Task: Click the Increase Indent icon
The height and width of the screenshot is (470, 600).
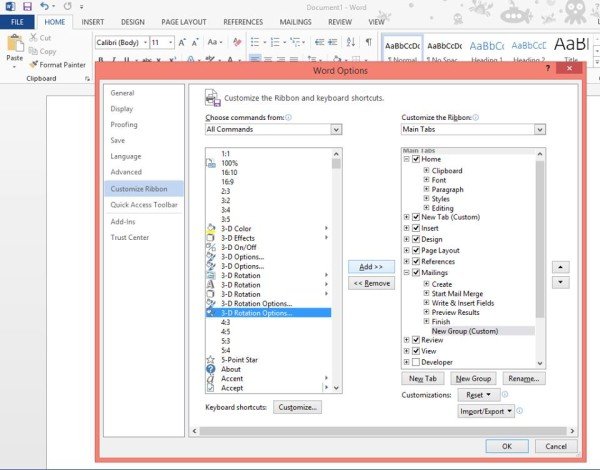Action: coord(333,42)
